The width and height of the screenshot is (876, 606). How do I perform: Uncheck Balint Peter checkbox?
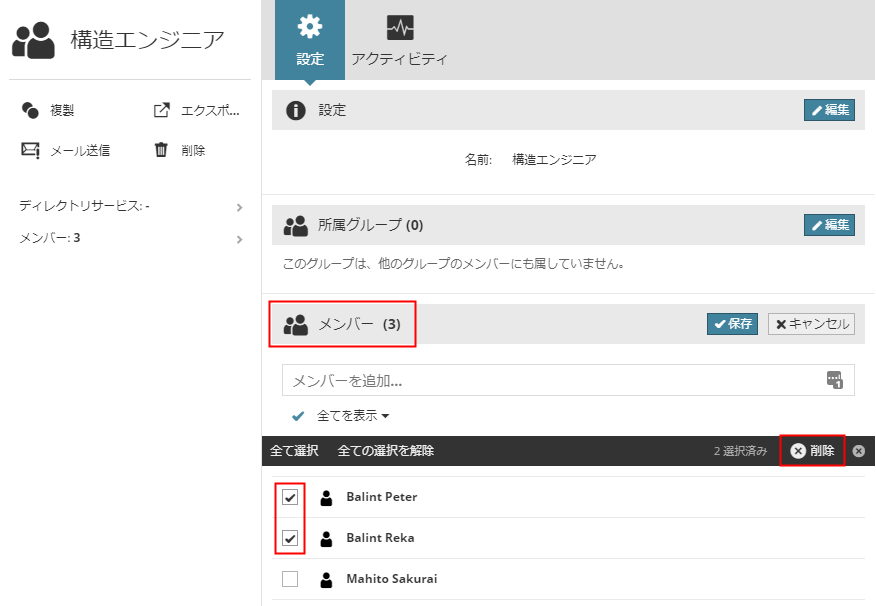(x=290, y=497)
